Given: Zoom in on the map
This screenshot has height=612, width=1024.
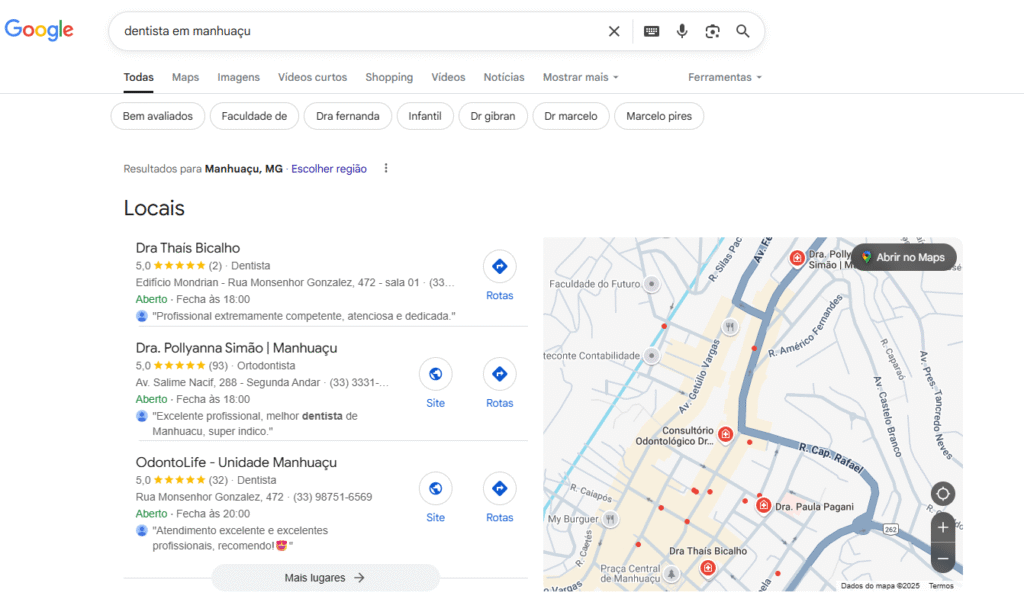Looking at the screenshot, I should tap(942, 527).
